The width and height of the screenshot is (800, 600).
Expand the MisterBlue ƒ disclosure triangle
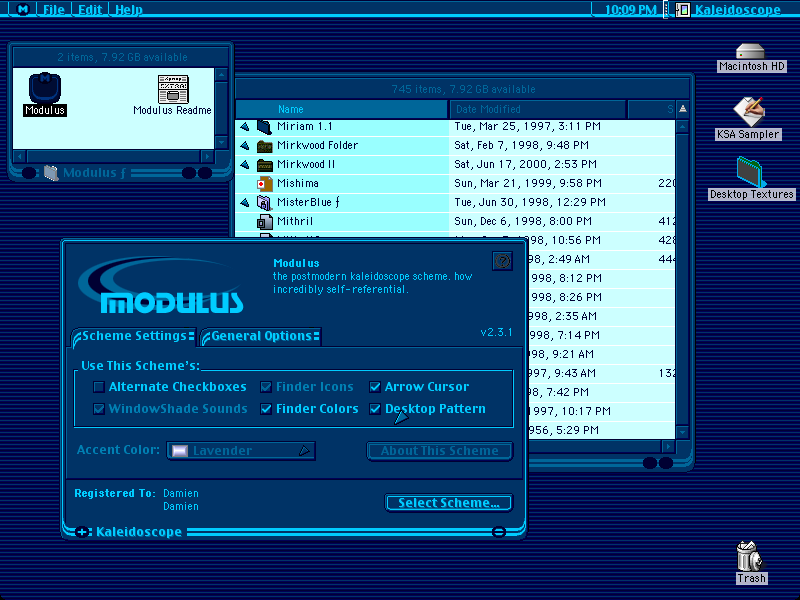245,203
